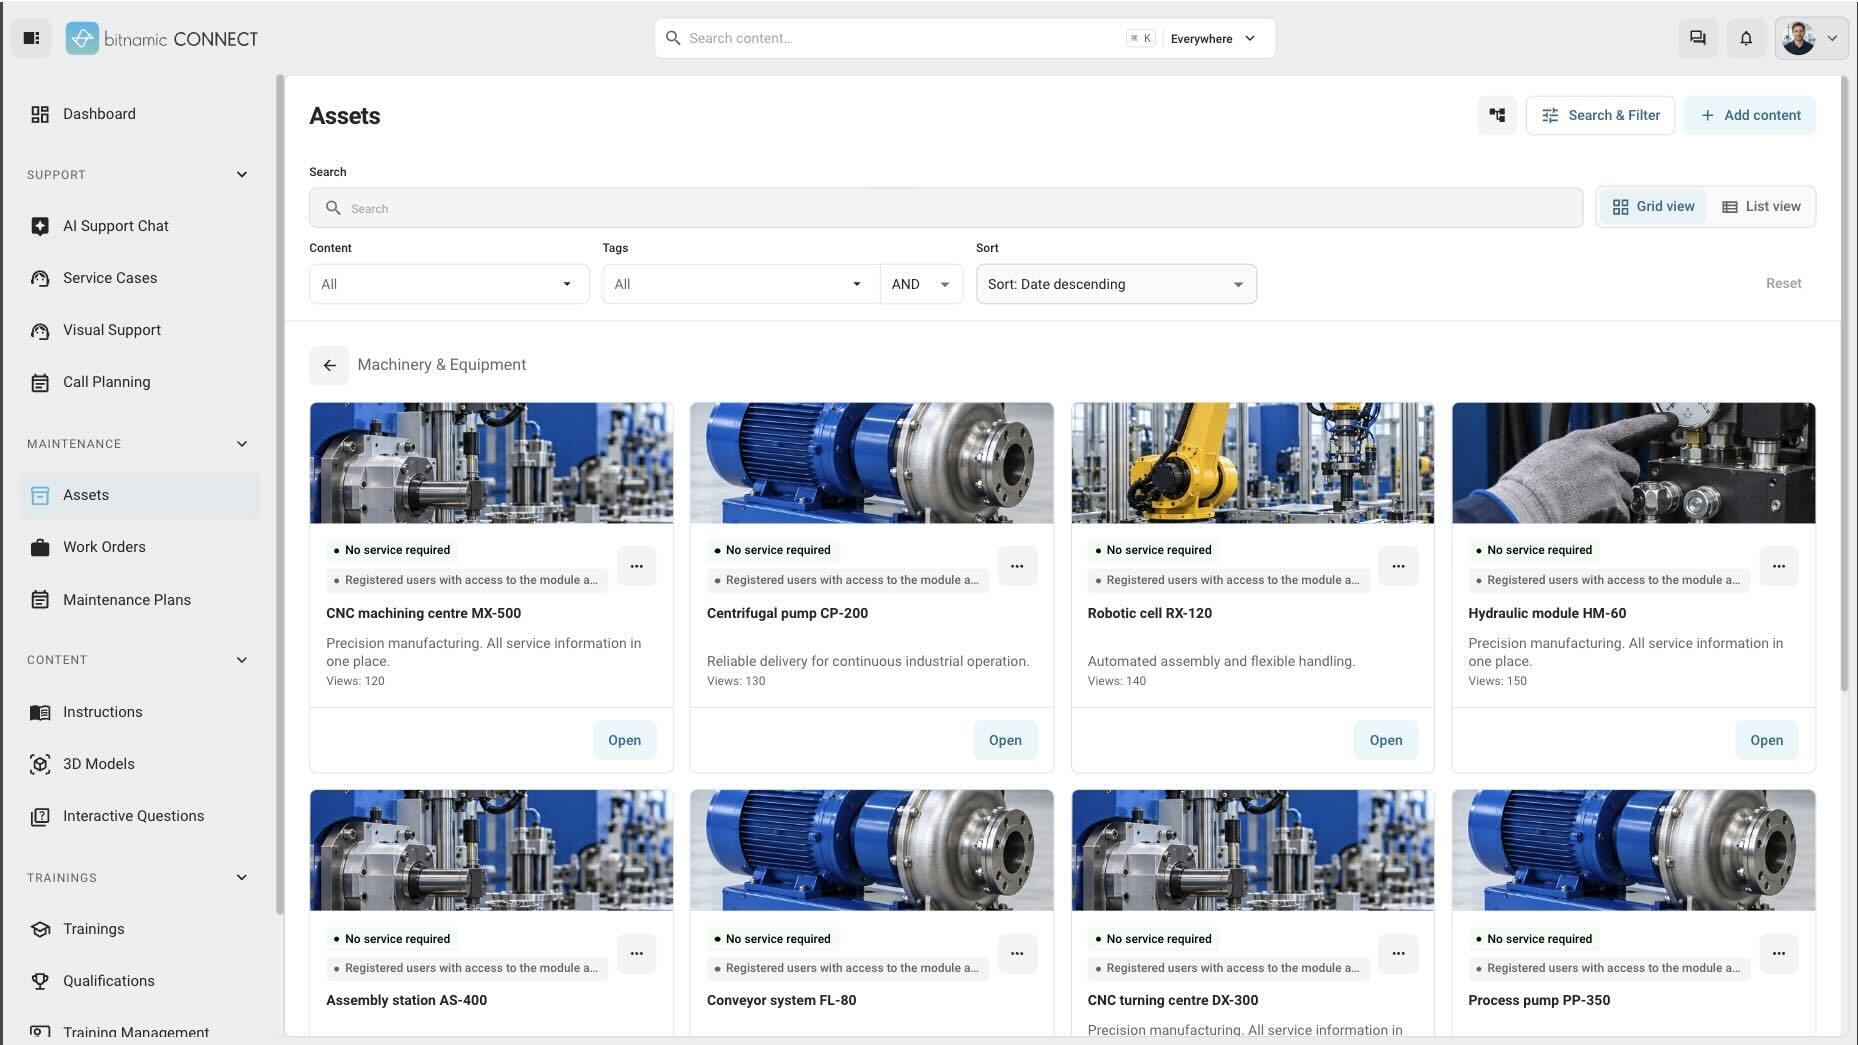Screen dimensions: 1858x1045
Task: Click the Search & Filter button
Action: (x=1600, y=115)
